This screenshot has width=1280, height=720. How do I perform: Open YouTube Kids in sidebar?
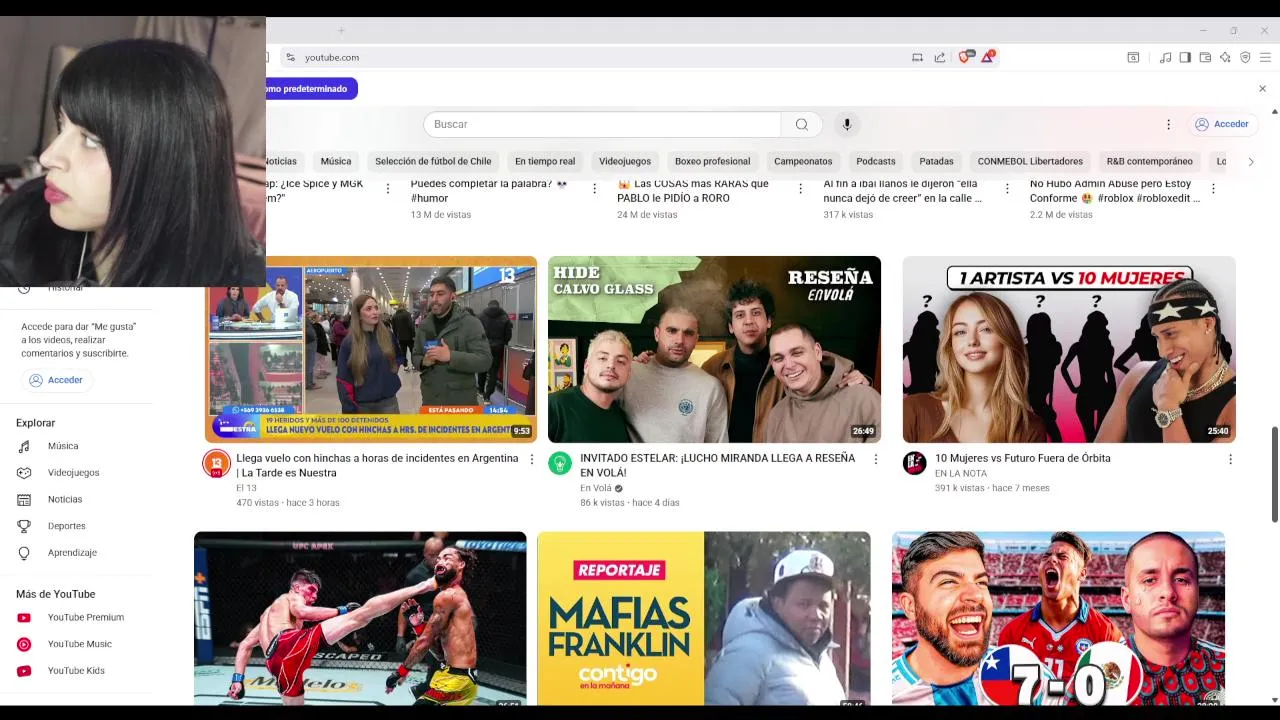(76, 671)
